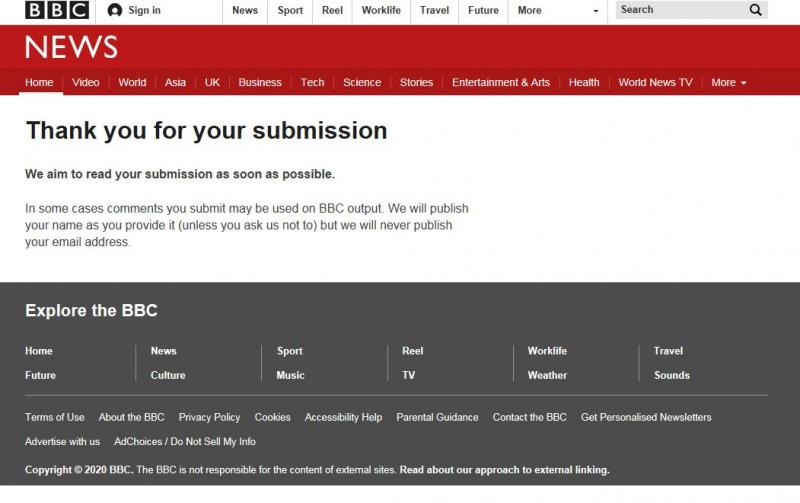Click the BBC logo blocks
This screenshot has width=800, height=503.
[57, 10]
